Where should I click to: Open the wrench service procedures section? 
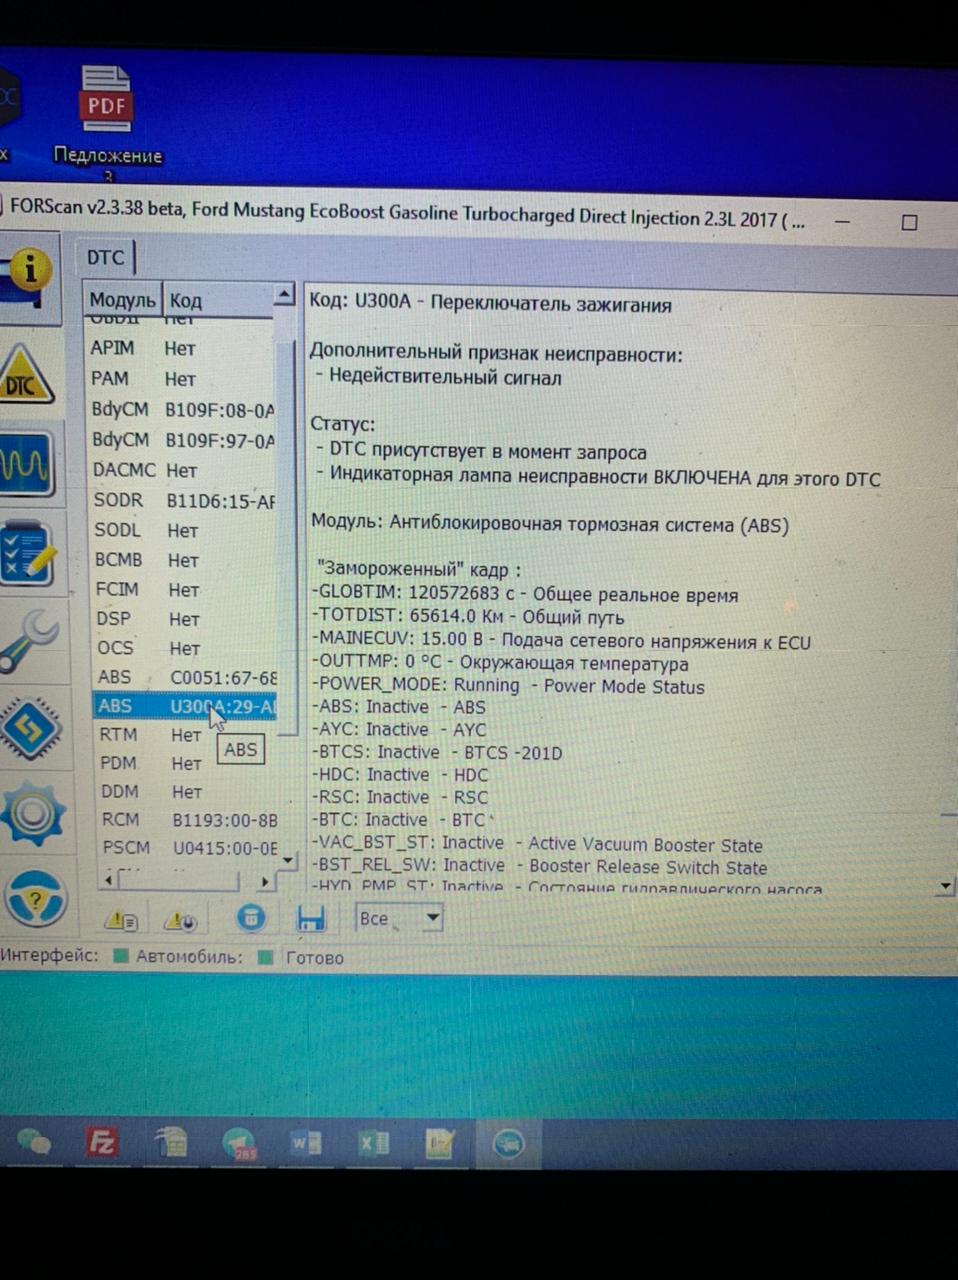point(28,642)
